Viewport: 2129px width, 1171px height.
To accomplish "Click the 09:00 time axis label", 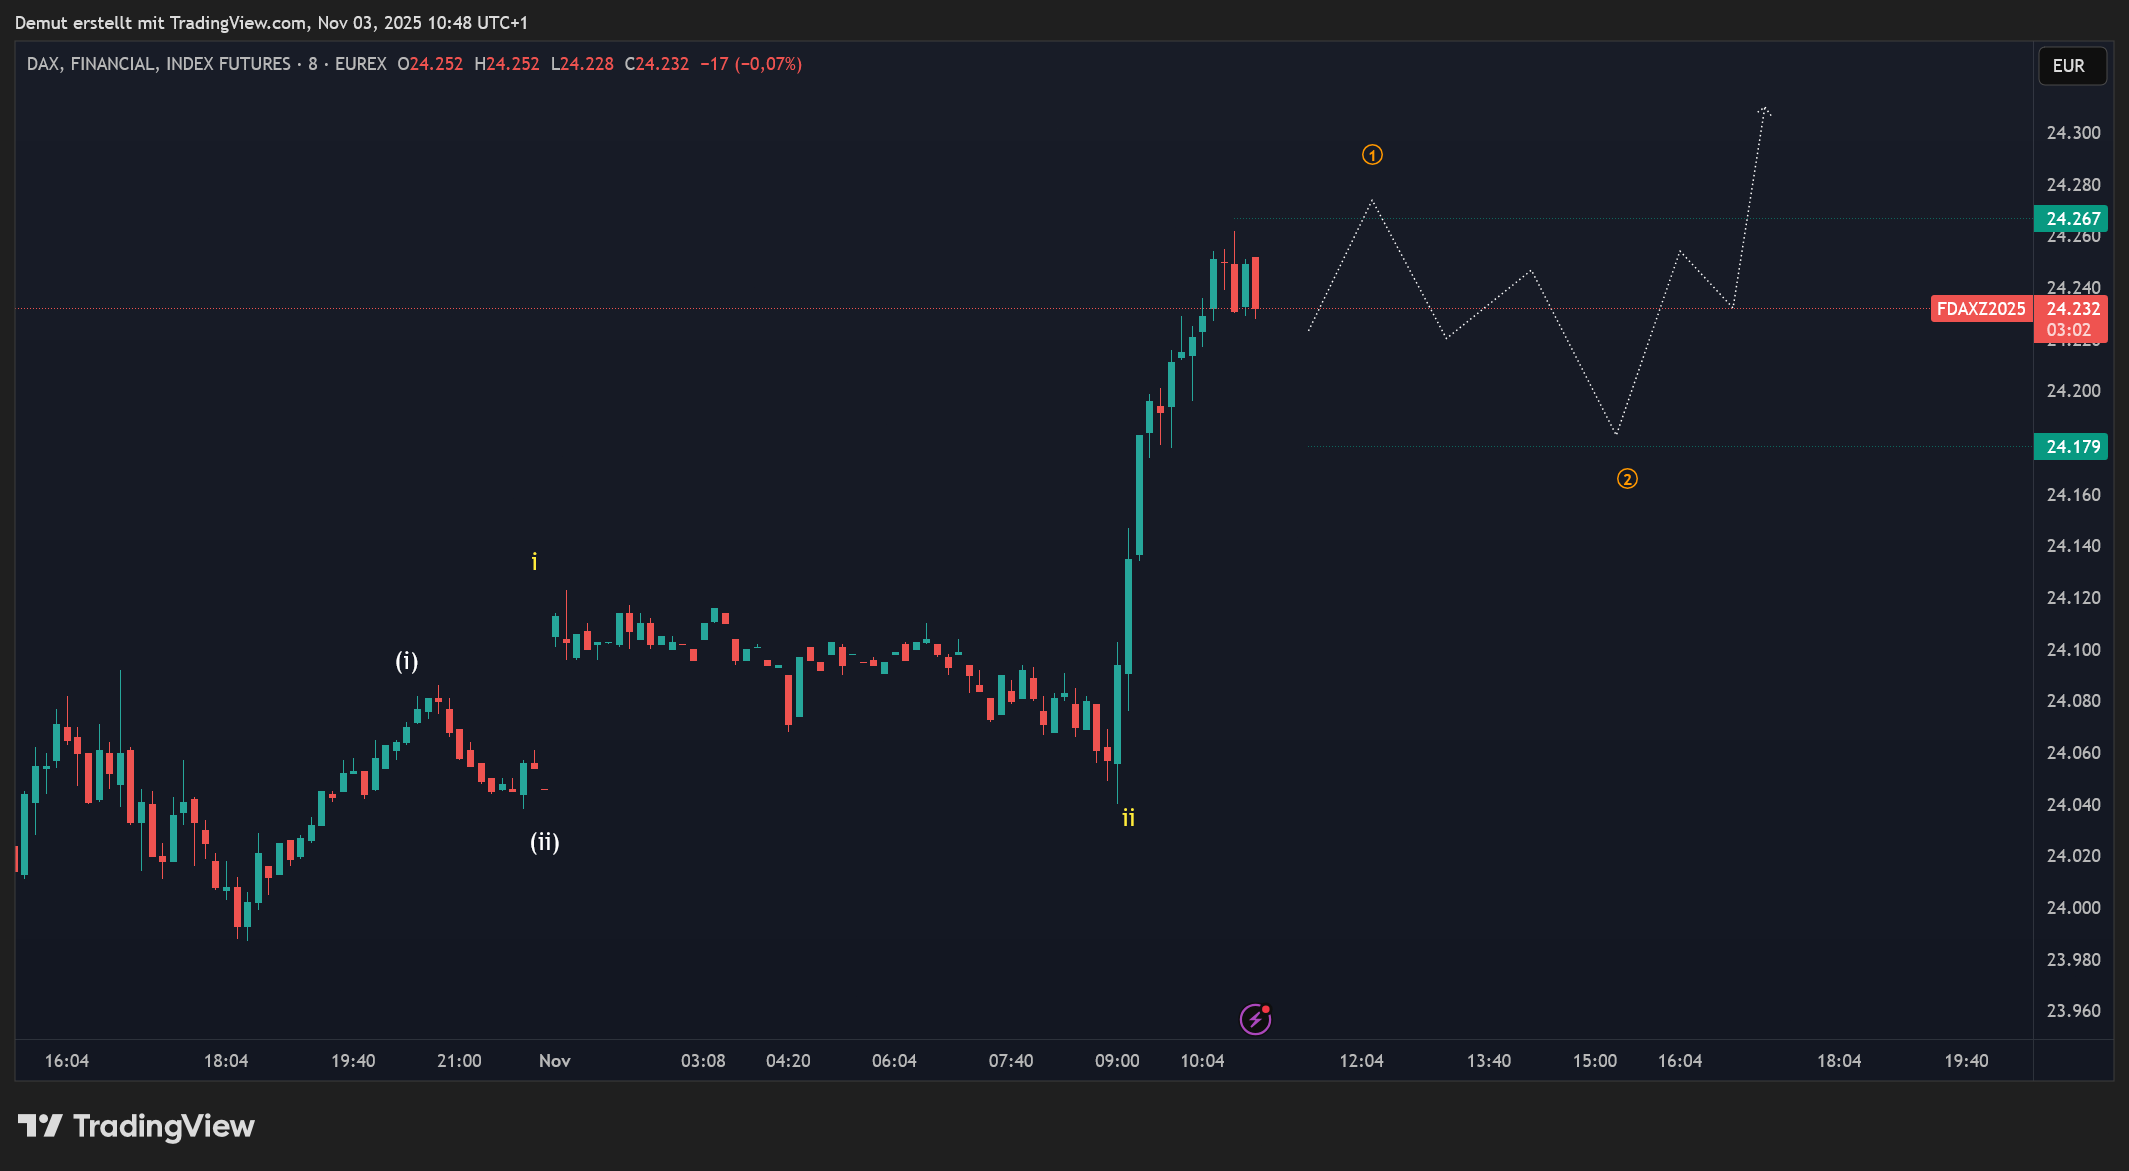I will click(1116, 1061).
